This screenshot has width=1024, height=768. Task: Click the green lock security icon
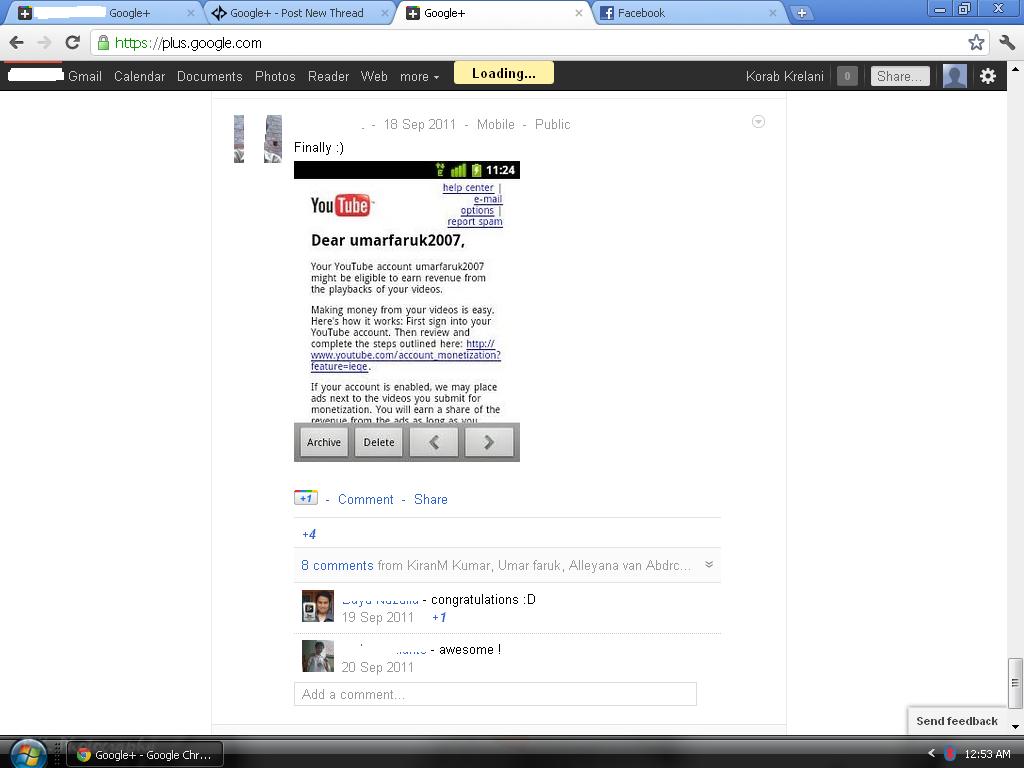pyautogui.click(x=103, y=43)
